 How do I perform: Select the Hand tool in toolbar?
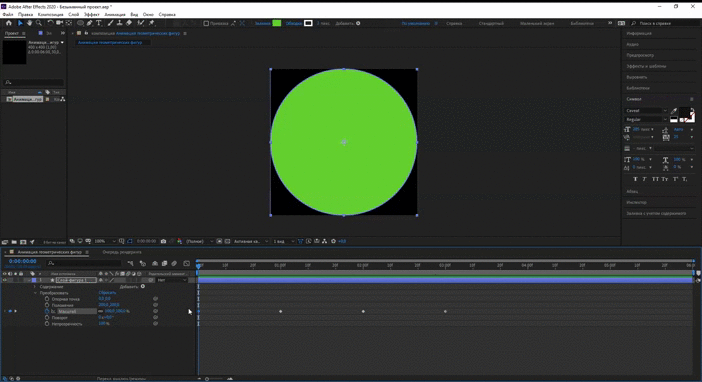click(x=30, y=23)
